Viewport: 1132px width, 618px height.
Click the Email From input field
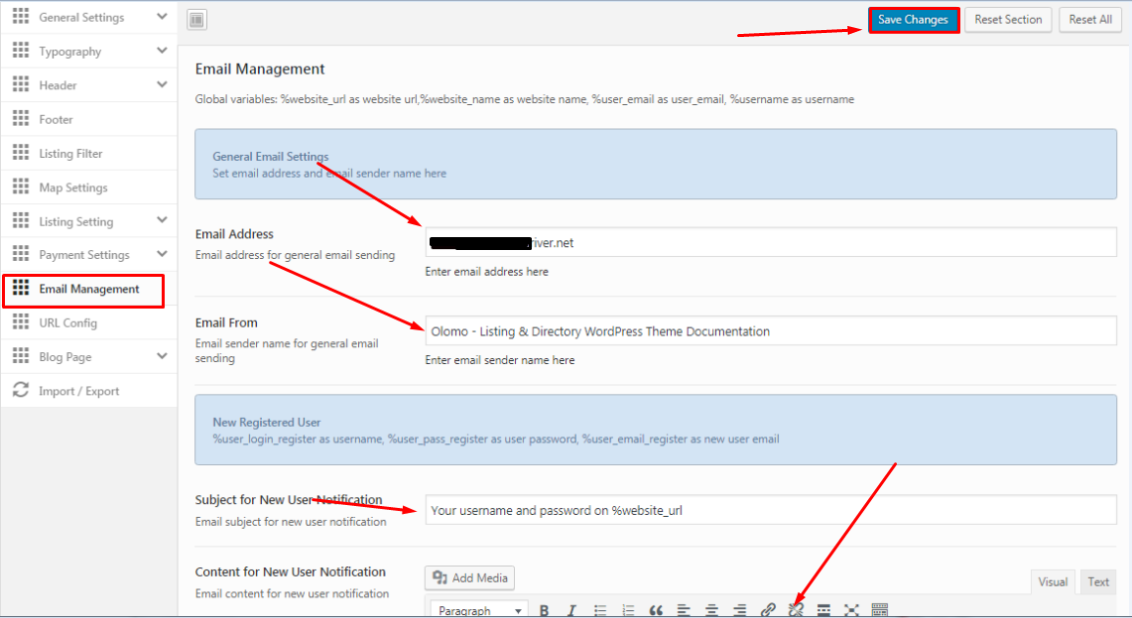point(770,331)
